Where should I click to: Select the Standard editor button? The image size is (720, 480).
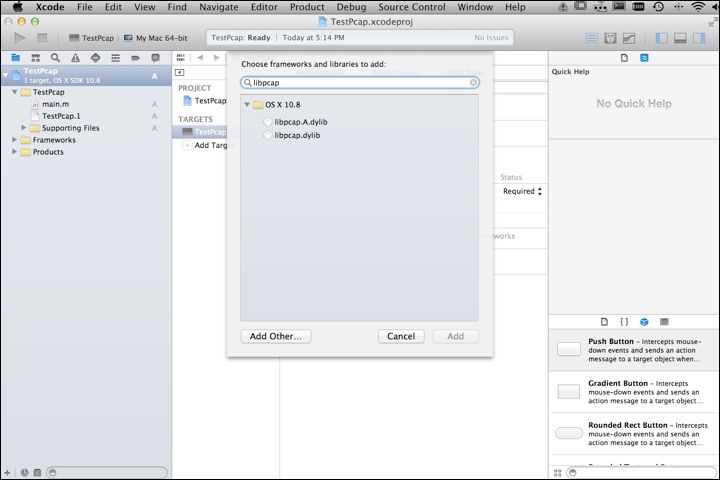[591, 38]
